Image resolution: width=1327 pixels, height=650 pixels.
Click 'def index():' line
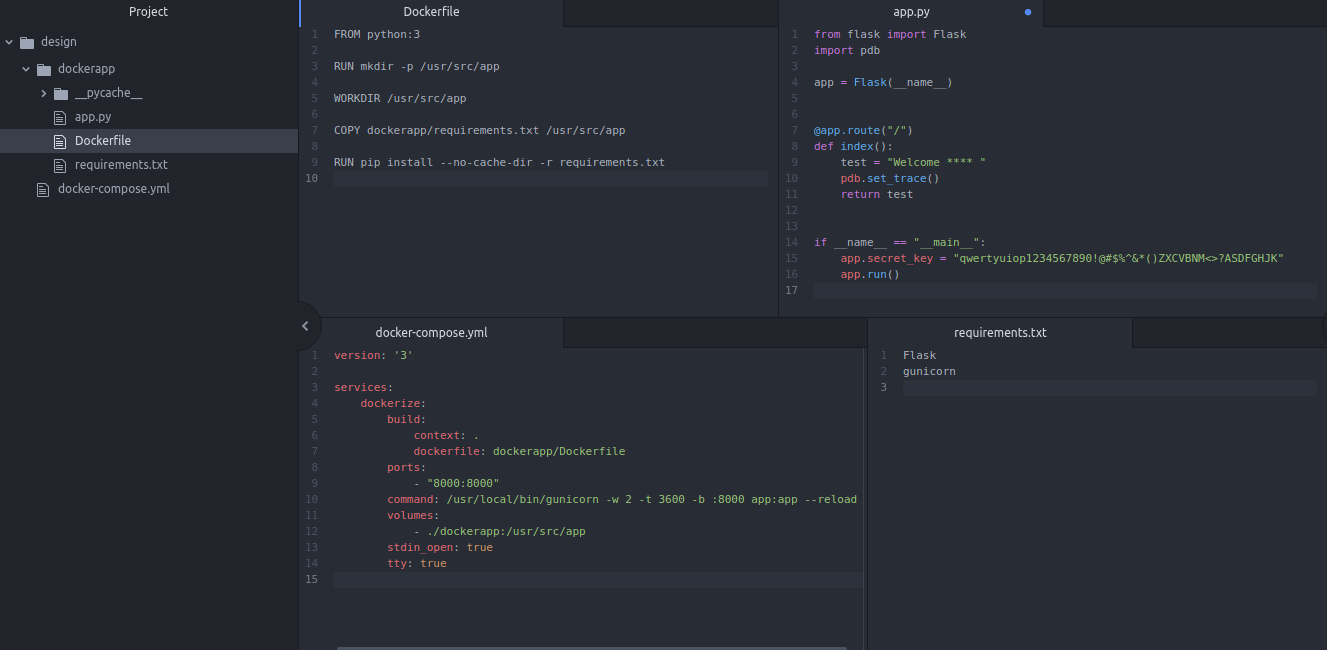coord(853,146)
